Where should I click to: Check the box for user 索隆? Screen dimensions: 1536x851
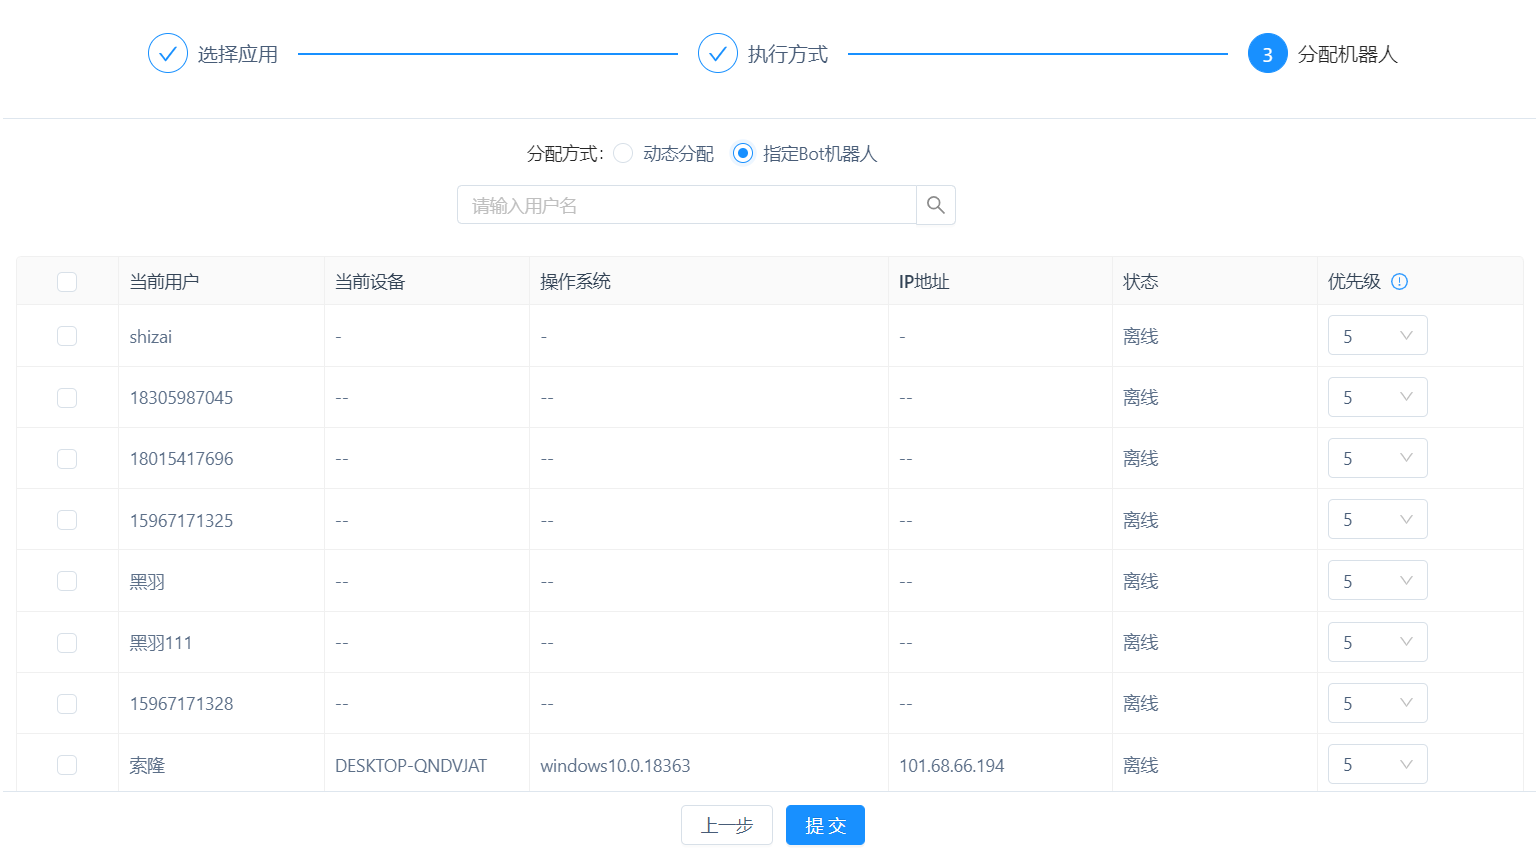[x=67, y=765]
